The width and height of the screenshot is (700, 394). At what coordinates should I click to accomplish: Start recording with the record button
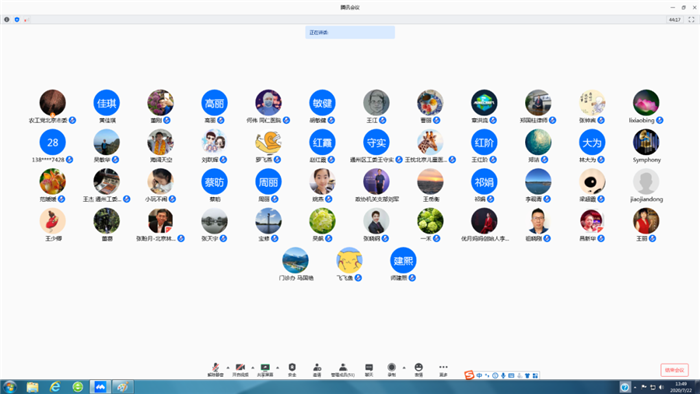point(392,369)
